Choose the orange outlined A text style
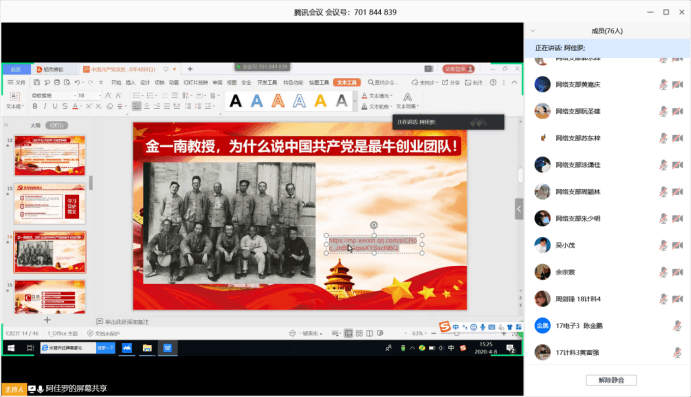 278,101
